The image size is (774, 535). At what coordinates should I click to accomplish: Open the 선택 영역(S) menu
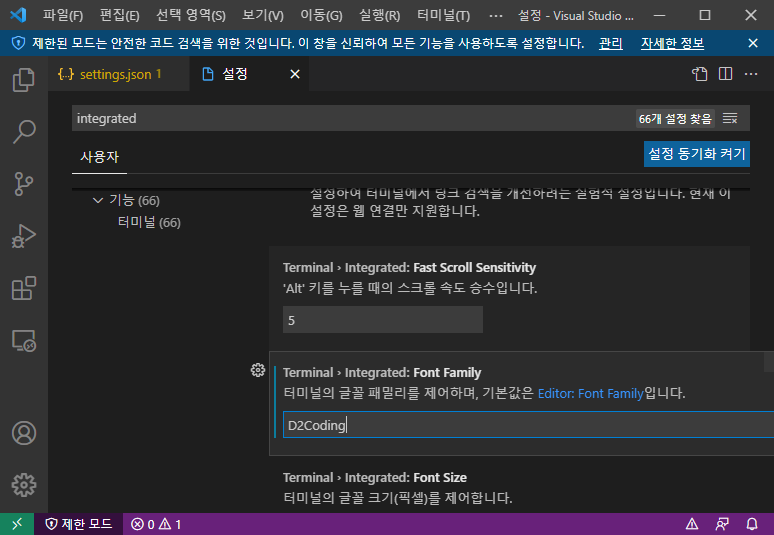(x=191, y=16)
